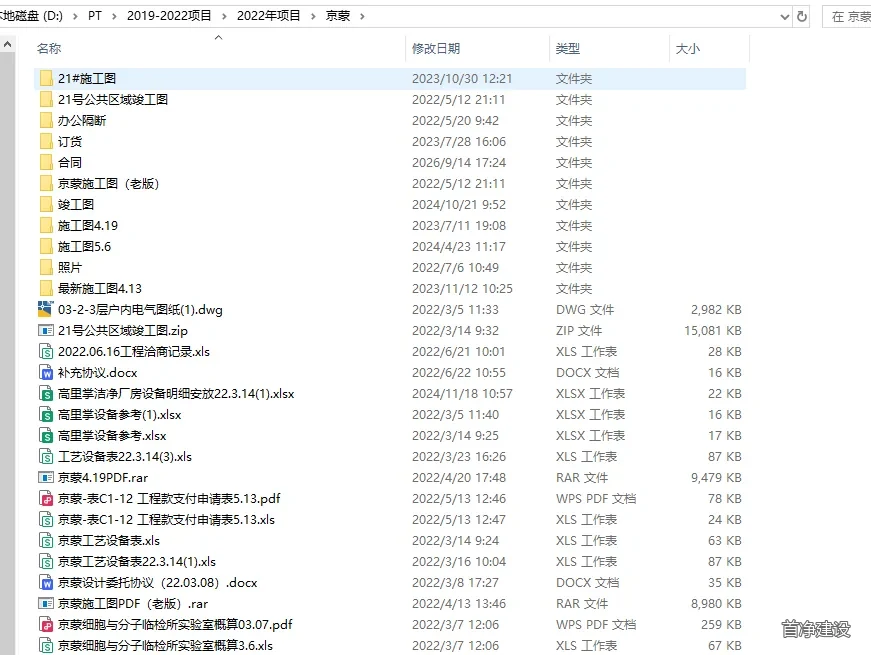The width and height of the screenshot is (871, 655).
Task: Expand the chevron after 2022年项目 in path
Action: (313, 16)
